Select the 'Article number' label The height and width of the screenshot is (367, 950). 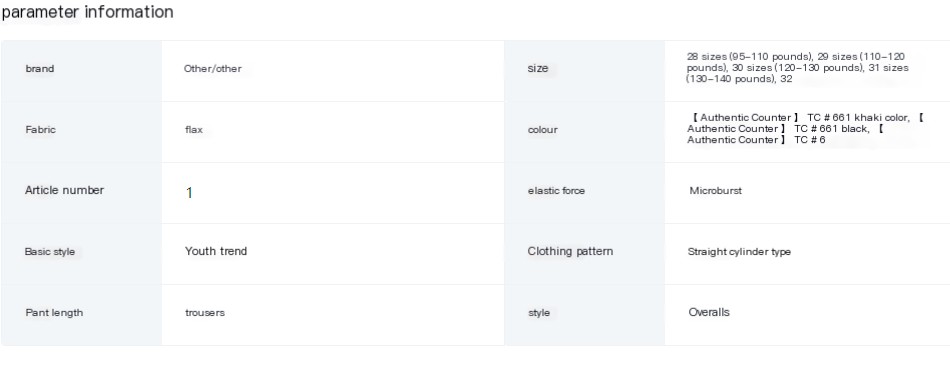point(64,190)
